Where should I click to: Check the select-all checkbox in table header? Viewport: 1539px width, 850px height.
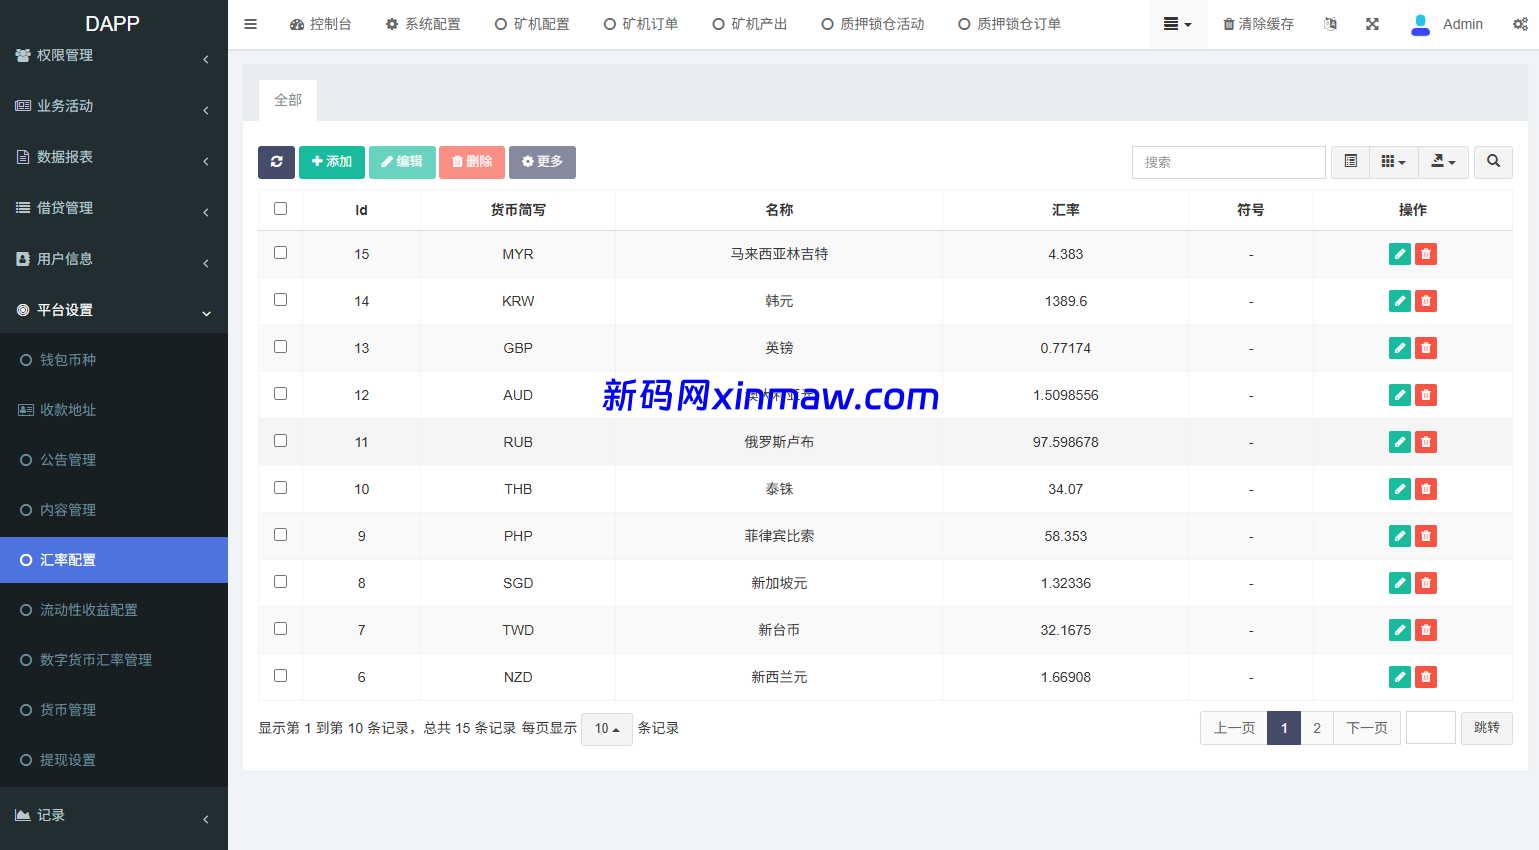tap(280, 209)
